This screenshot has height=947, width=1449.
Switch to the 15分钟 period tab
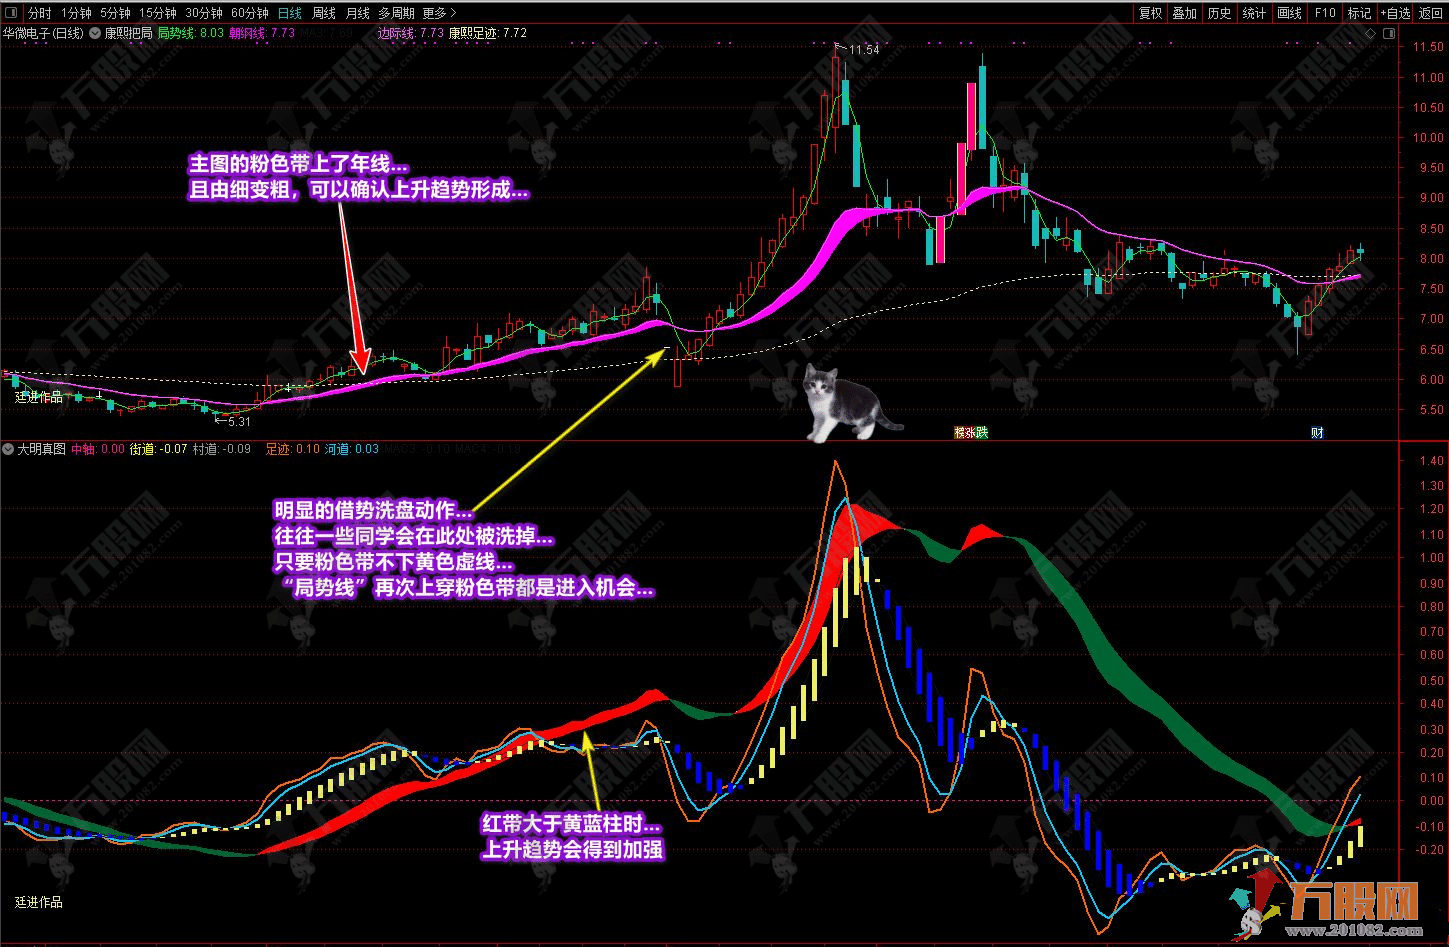click(157, 13)
